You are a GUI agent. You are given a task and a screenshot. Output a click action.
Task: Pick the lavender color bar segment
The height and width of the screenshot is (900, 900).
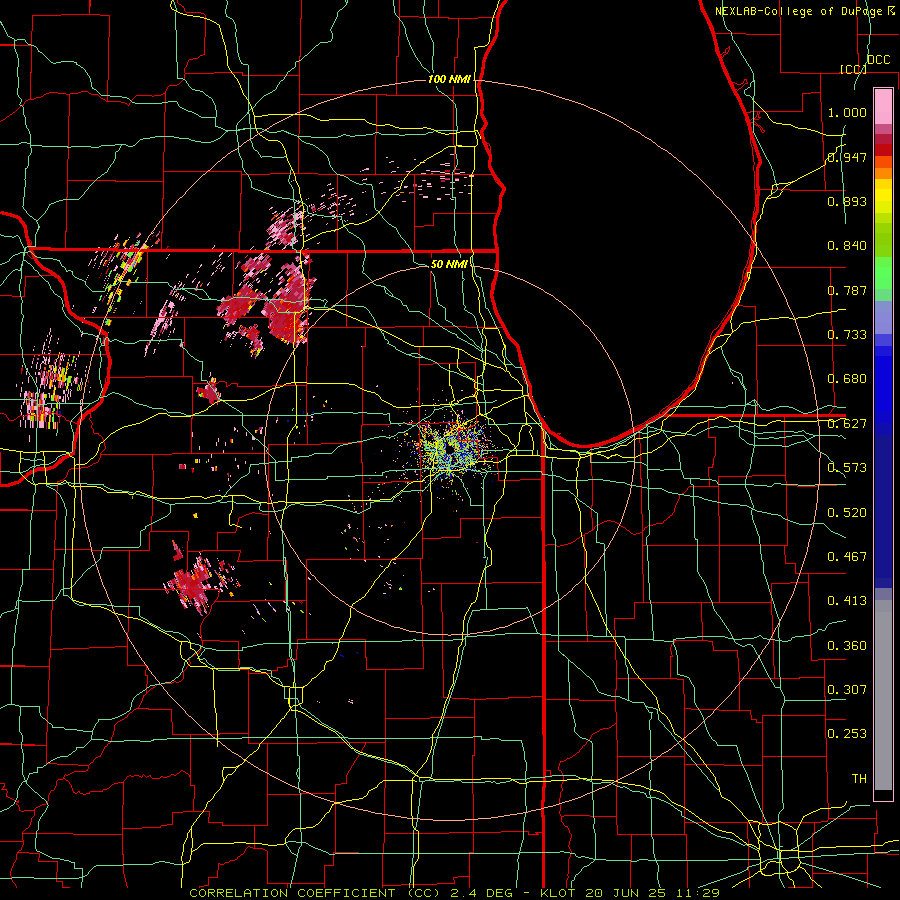click(x=883, y=317)
